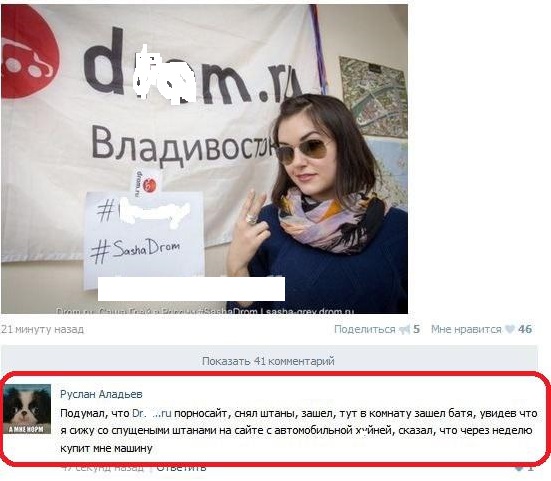
Task: Click the share count number 5
Action: coord(416,330)
